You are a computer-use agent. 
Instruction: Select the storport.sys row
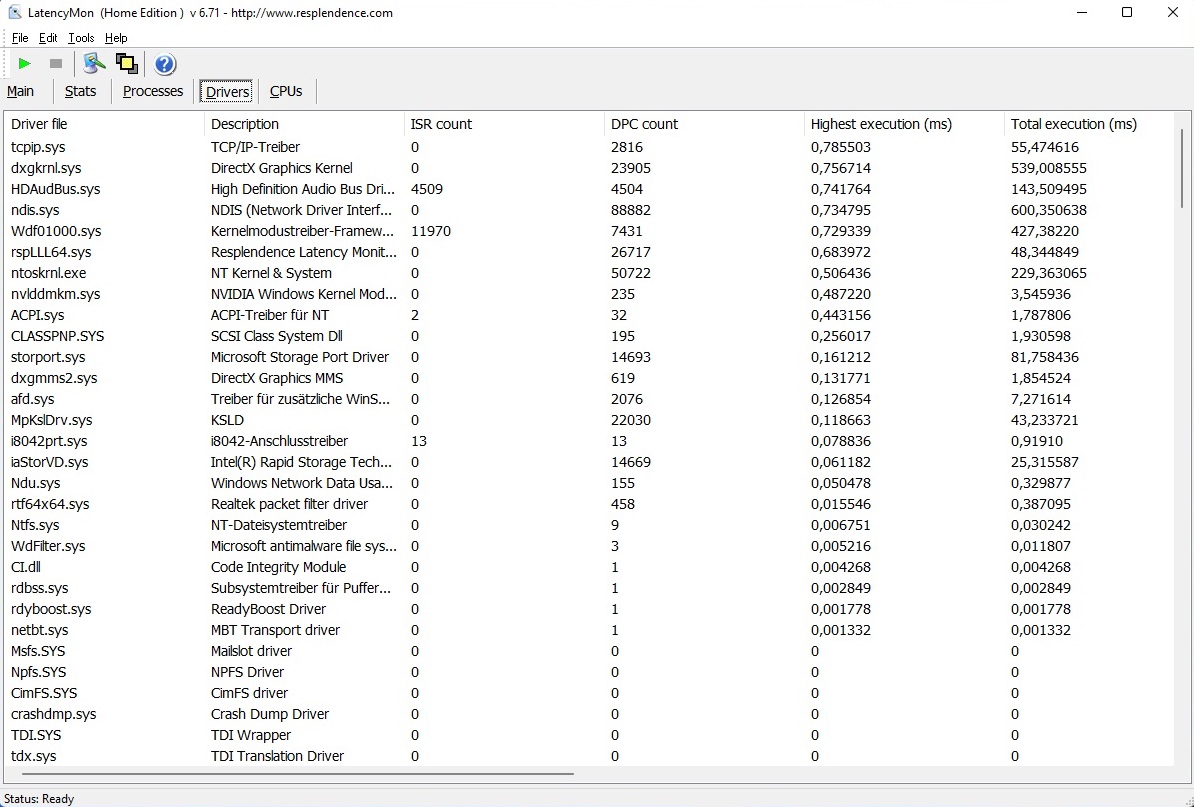590,357
